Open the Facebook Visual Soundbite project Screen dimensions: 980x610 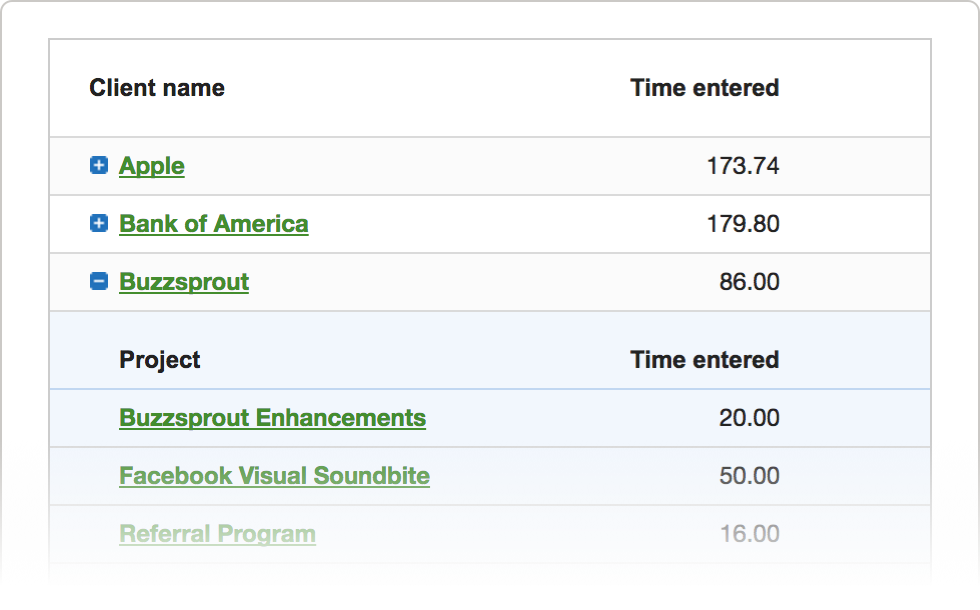(274, 476)
